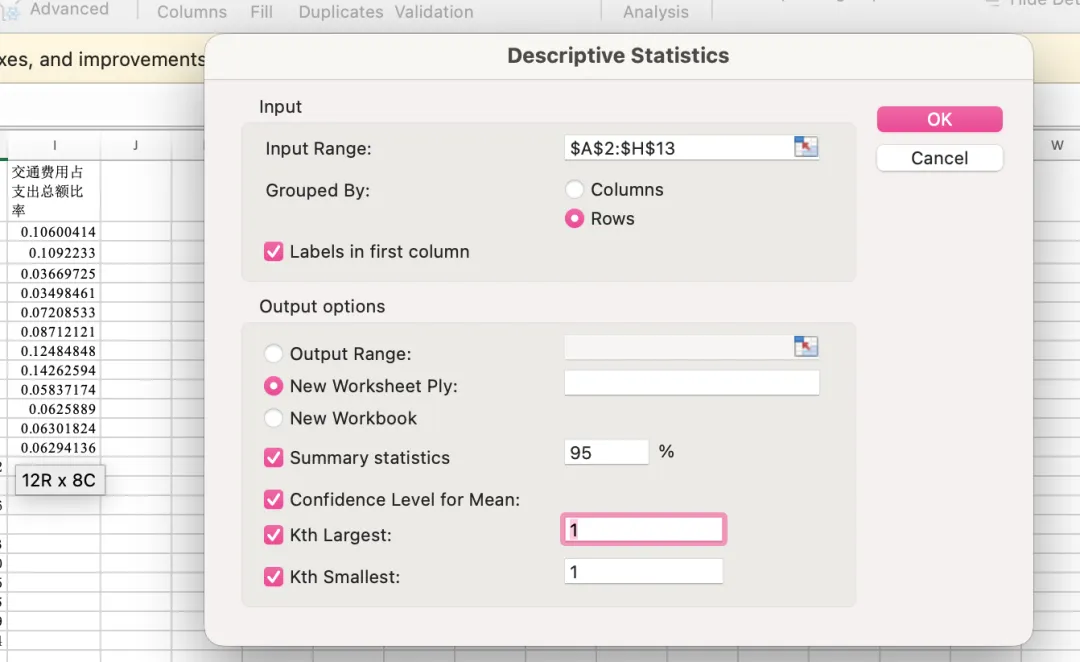Screen dimensions: 1080x662
Task: Focus the Kth Smallest value field
Action: coord(642,572)
